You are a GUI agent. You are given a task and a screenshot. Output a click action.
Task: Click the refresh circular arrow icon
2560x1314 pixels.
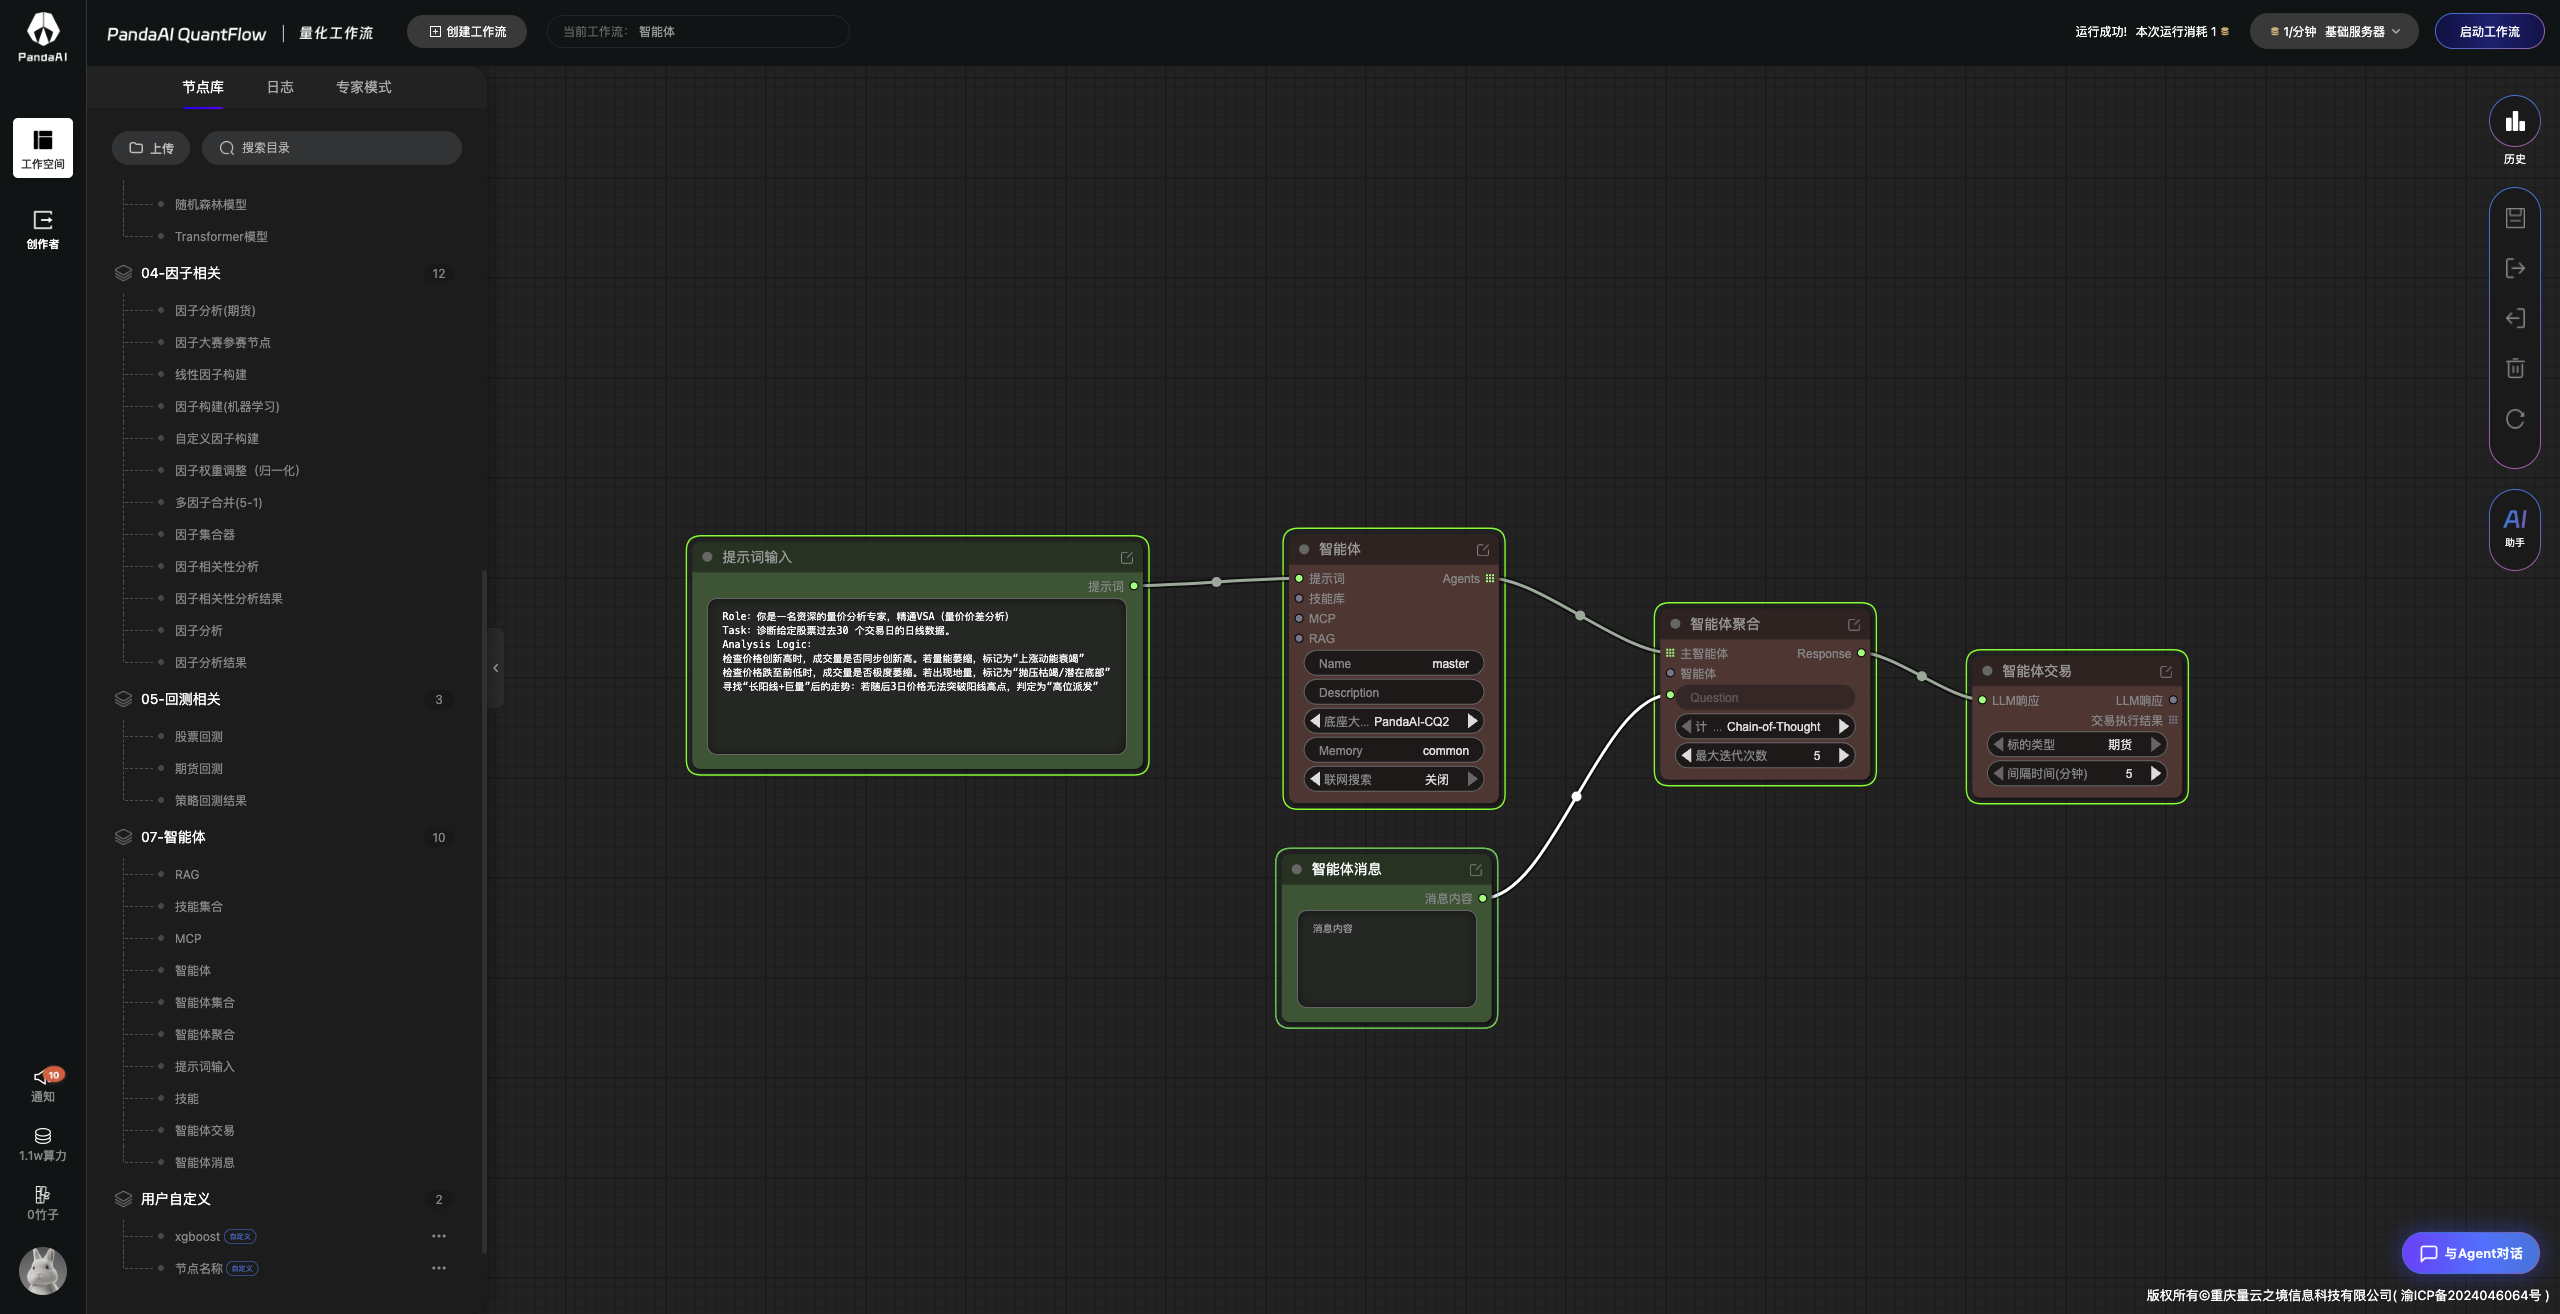pyautogui.click(x=2515, y=419)
